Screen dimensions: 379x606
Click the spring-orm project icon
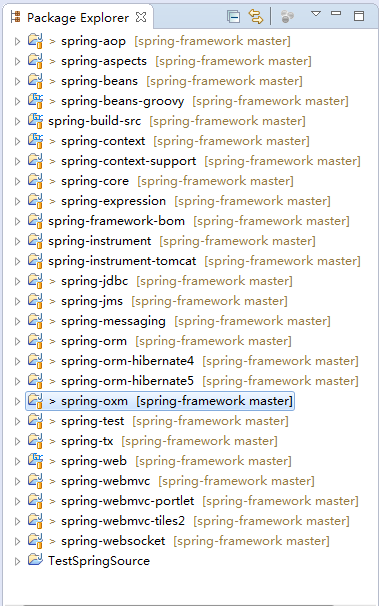tap(35, 340)
